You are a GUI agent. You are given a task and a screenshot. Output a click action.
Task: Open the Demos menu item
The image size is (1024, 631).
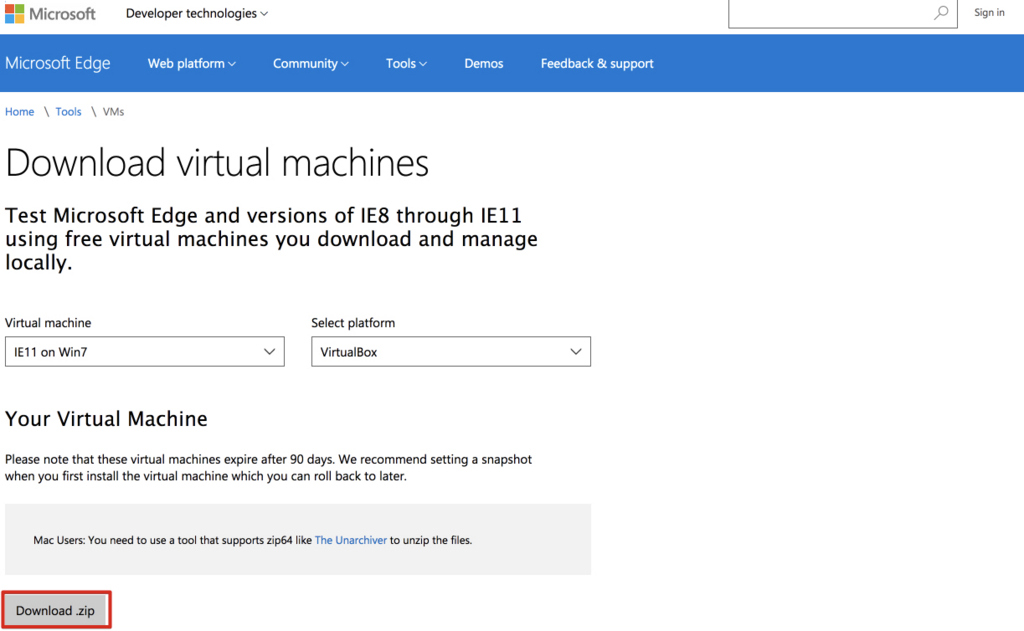[x=483, y=63]
